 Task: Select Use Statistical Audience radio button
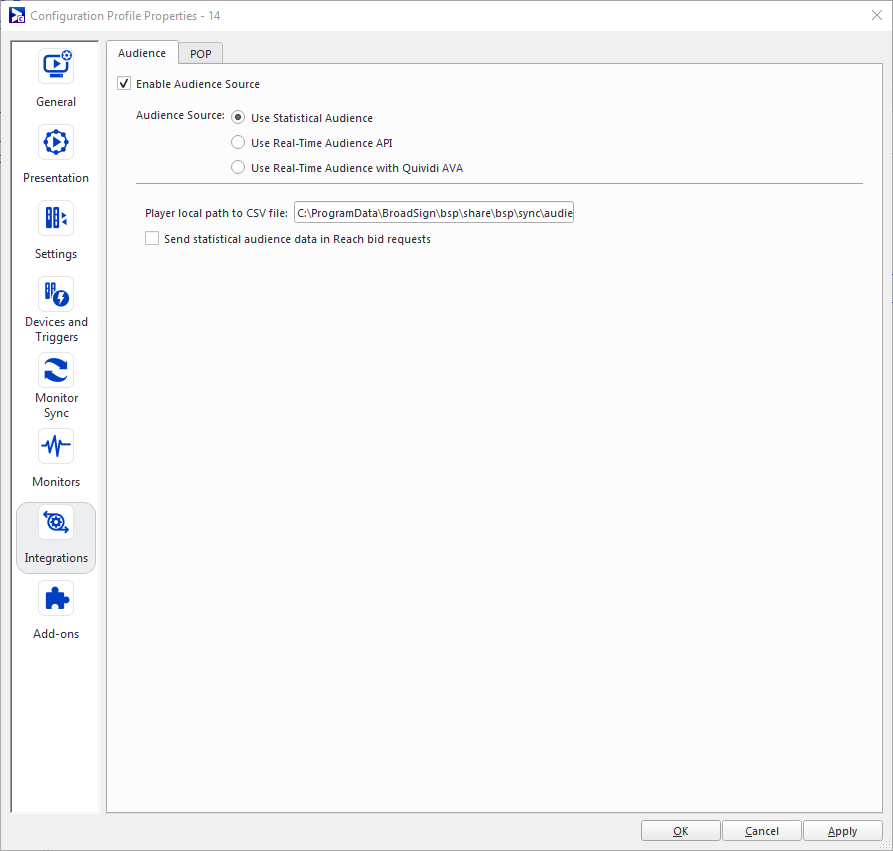pyautogui.click(x=238, y=118)
